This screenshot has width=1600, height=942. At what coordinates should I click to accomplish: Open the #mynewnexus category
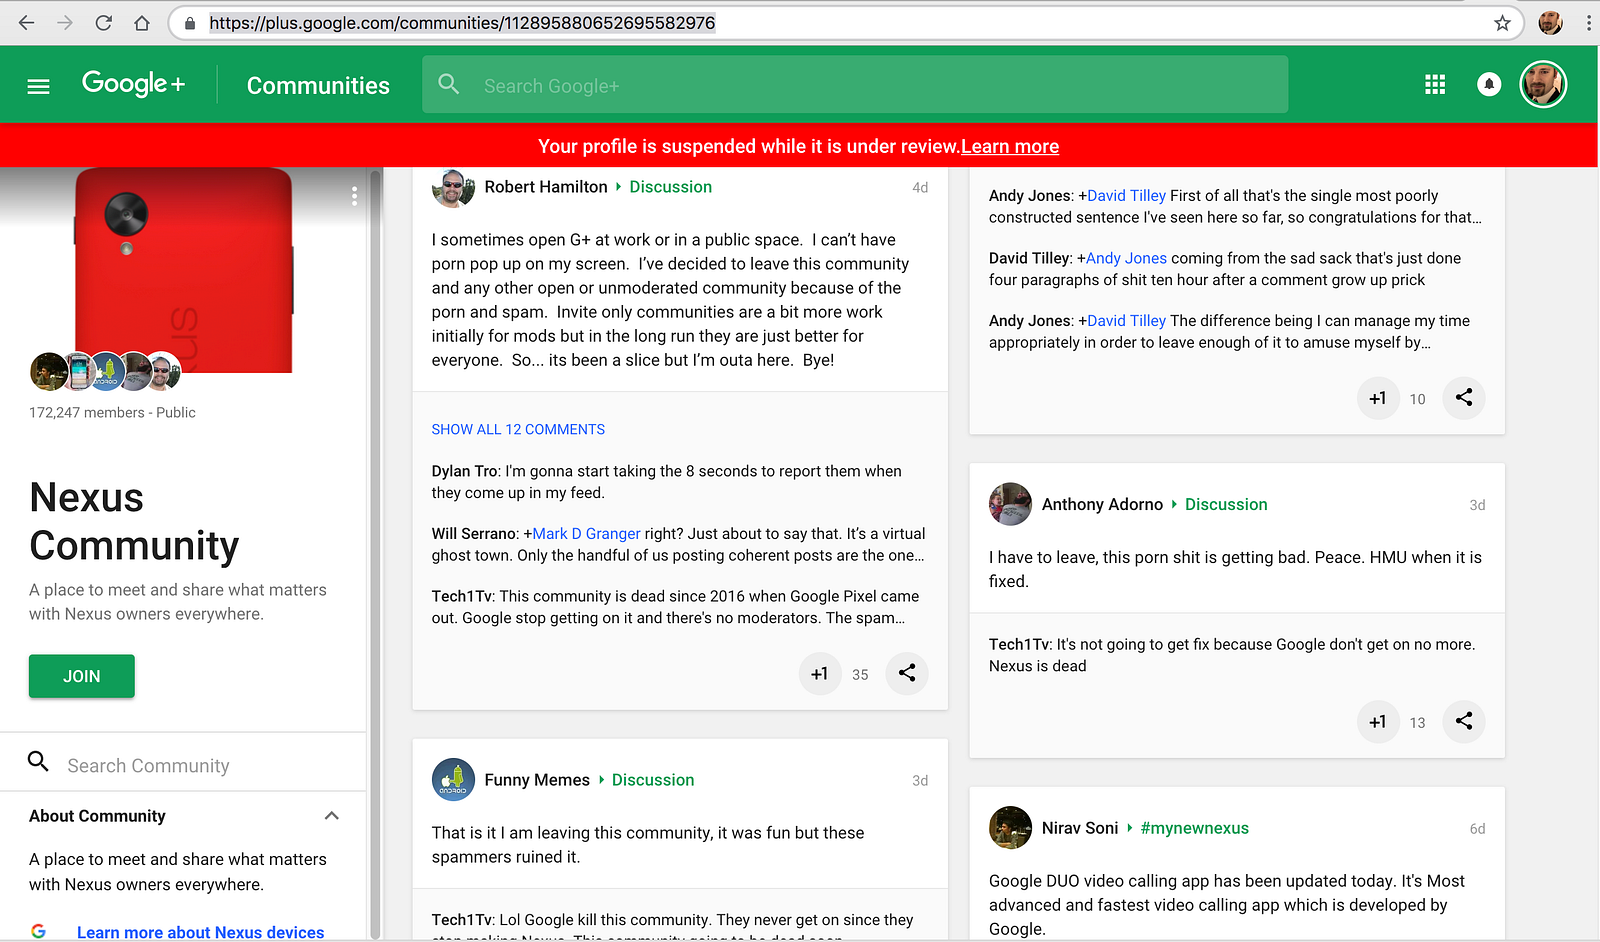[x=1194, y=828]
